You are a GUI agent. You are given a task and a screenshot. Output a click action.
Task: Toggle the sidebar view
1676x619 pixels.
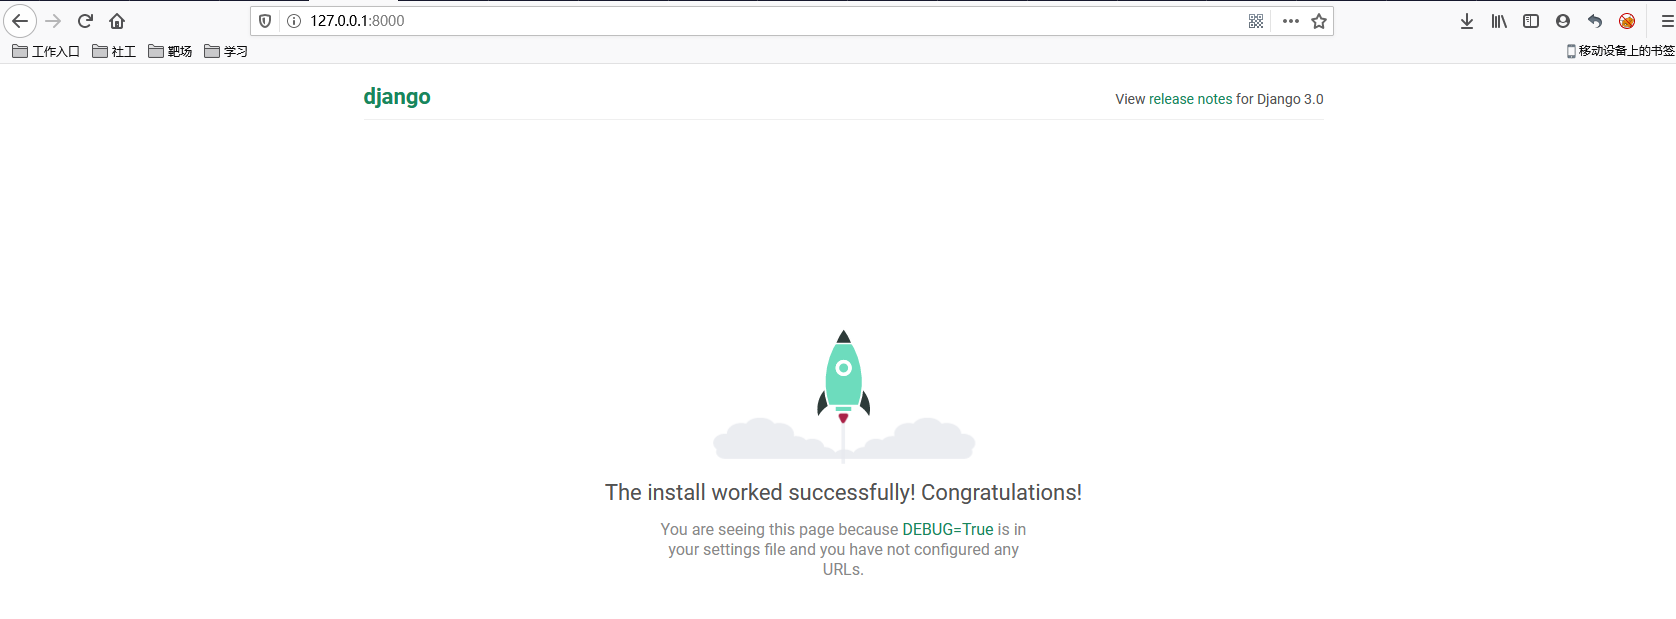point(1531,21)
